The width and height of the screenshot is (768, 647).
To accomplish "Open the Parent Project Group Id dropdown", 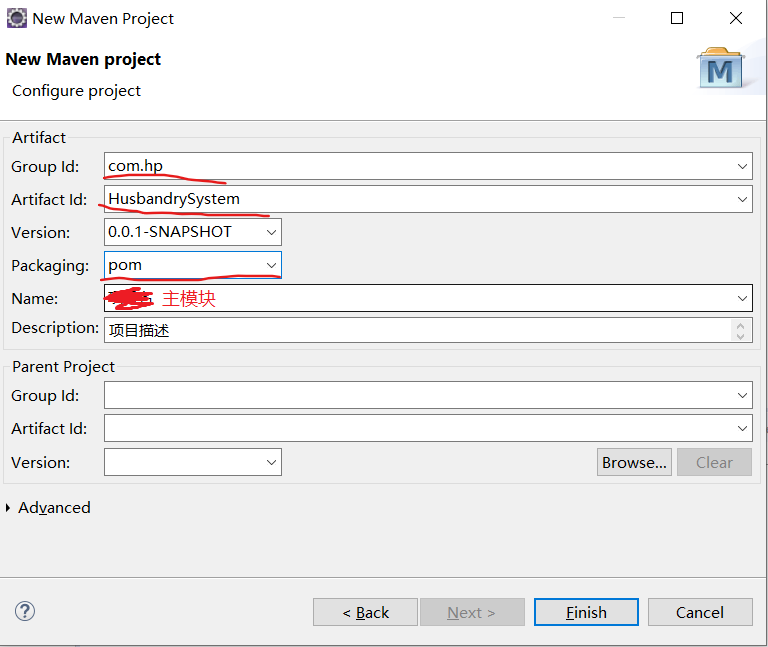I will point(742,395).
